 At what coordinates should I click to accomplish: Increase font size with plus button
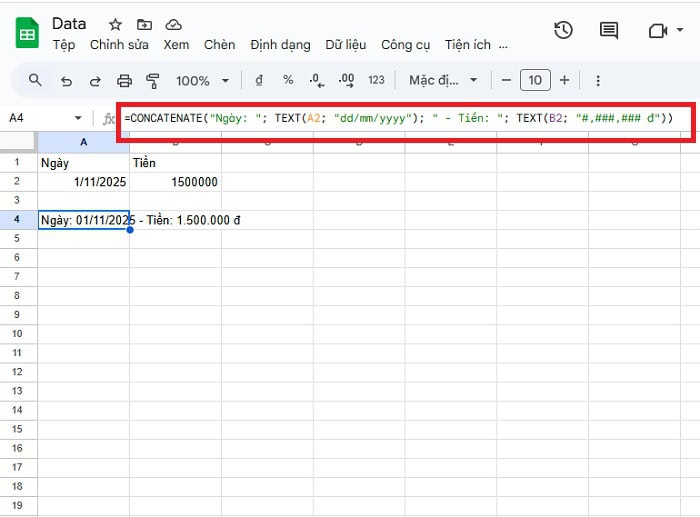(x=564, y=80)
